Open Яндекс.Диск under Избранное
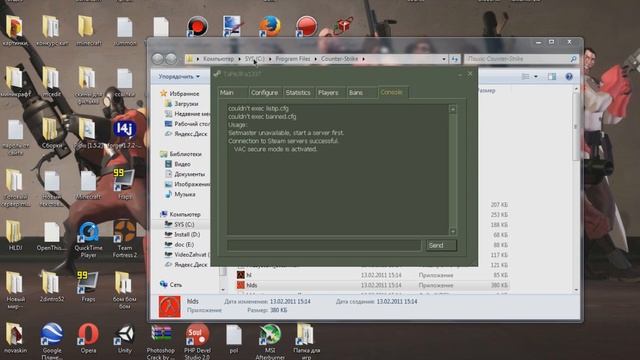 click(x=186, y=134)
